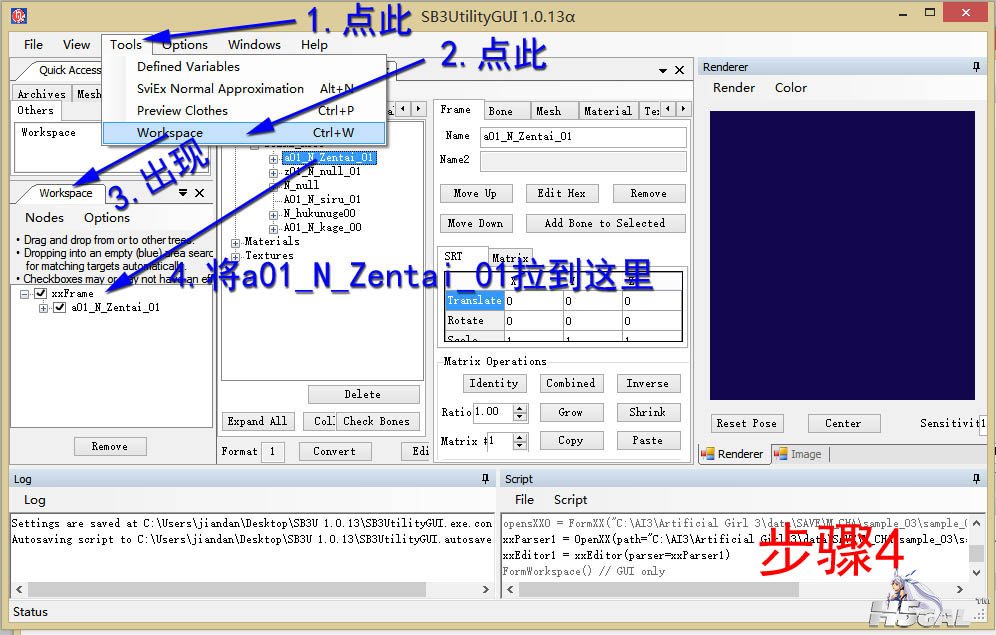The image size is (996, 635).
Task: Expand the z01_N_null_01 tree node
Action: (x=273, y=173)
